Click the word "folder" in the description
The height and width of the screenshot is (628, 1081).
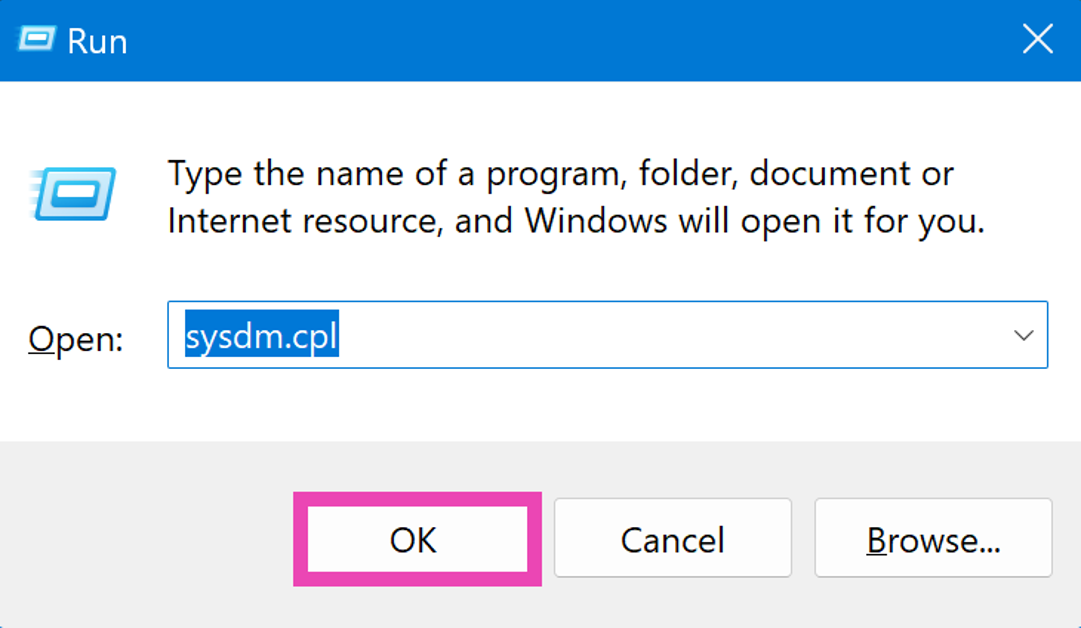point(678,174)
